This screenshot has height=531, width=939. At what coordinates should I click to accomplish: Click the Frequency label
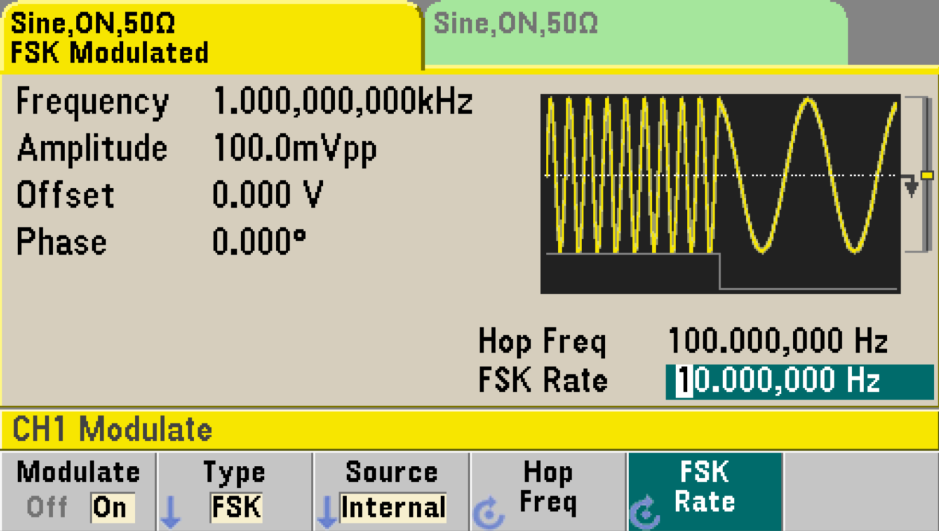pyautogui.click(x=93, y=102)
